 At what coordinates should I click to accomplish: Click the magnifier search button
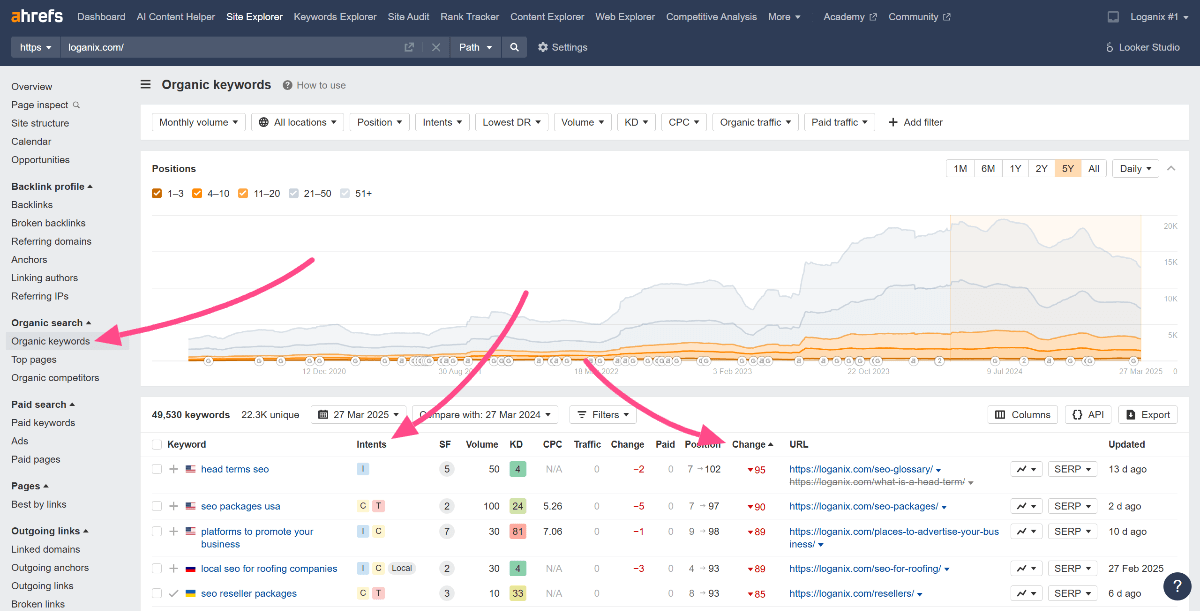click(x=514, y=47)
